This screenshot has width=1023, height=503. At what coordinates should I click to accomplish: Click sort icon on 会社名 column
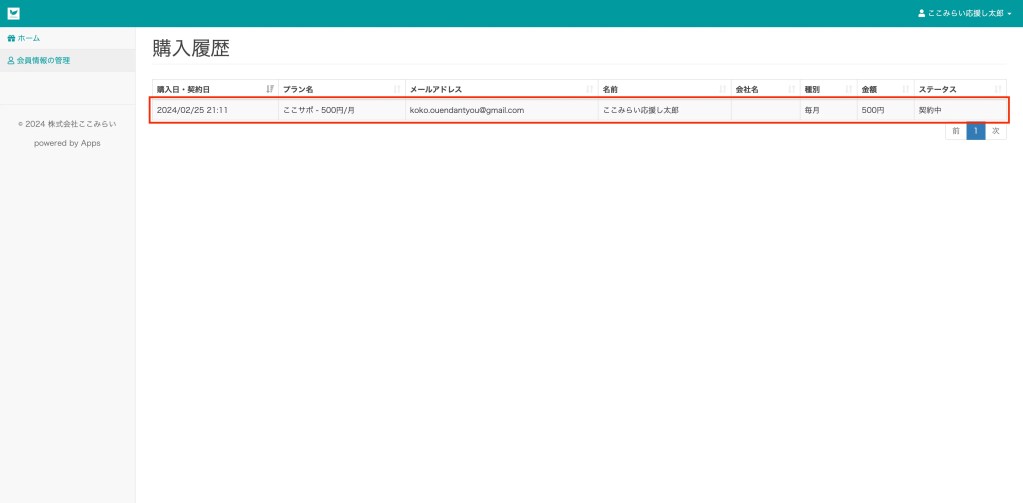792,89
